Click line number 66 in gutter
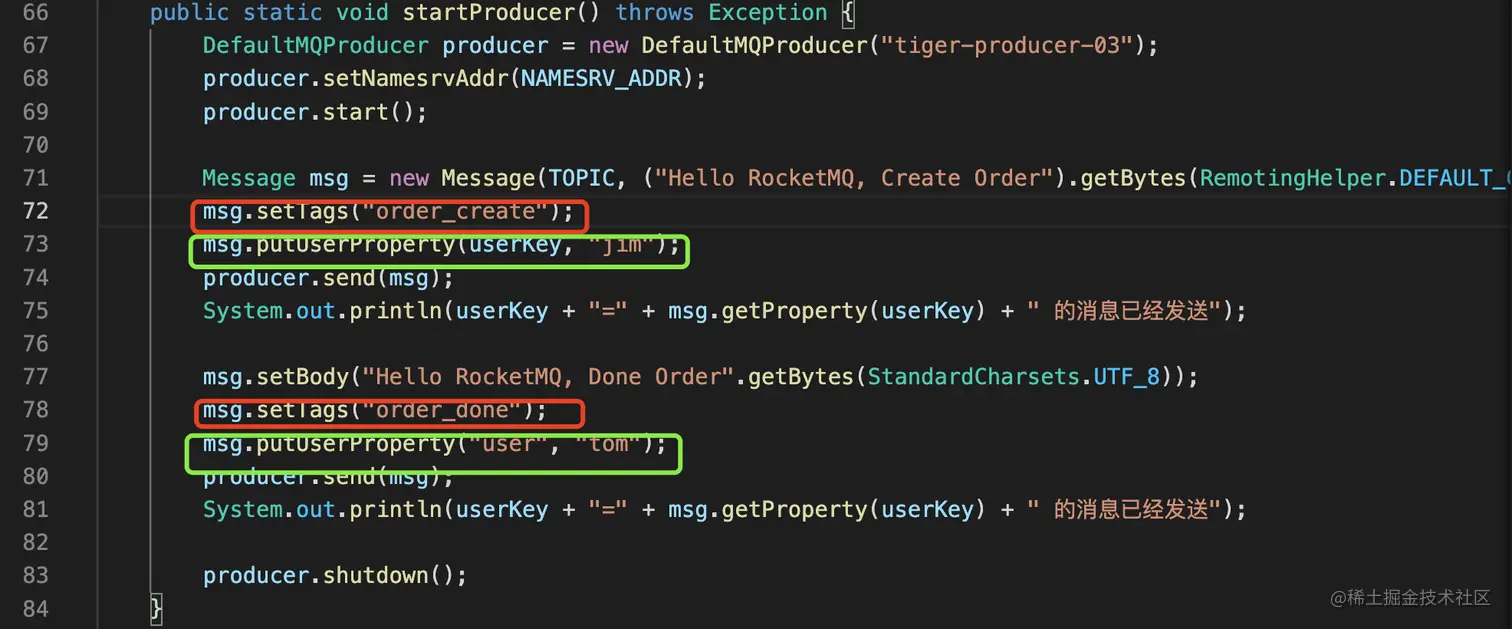Image resolution: width=1512 pixels, height=629 pixels. tap(35, 13)
